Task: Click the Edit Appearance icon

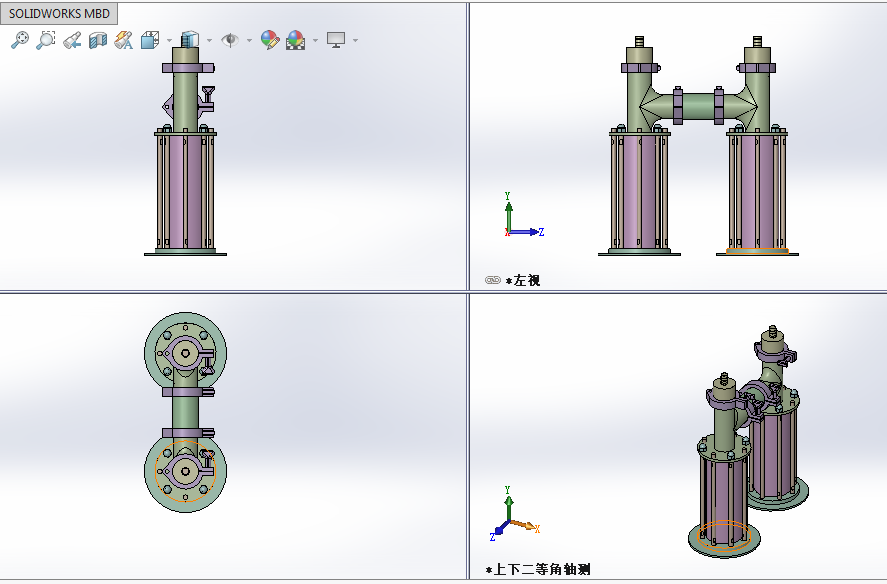Action: (x=270, y=40)
